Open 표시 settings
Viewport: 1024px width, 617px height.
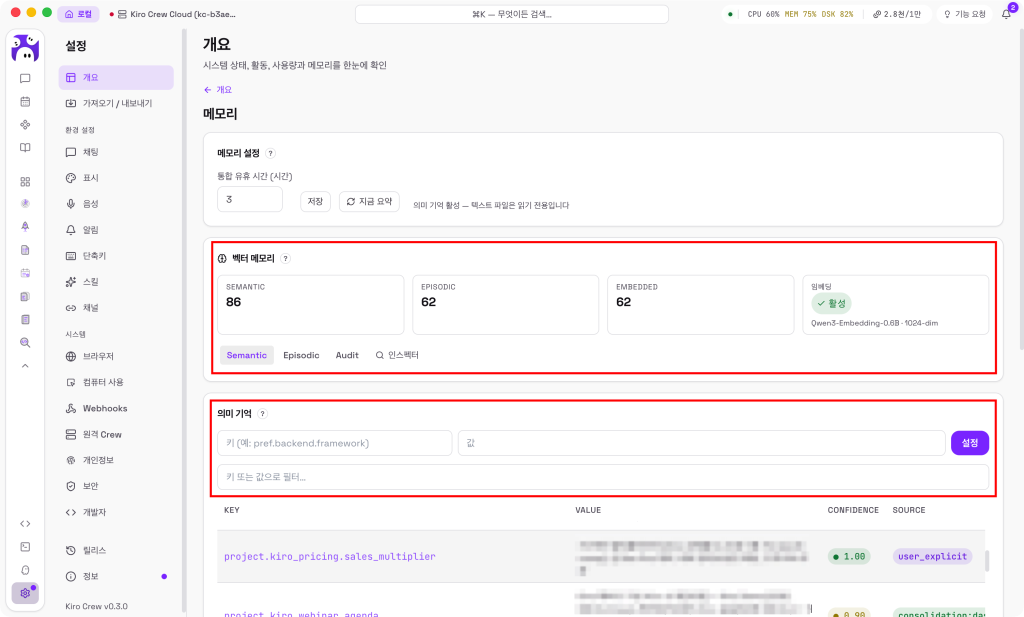(x=116, y=178)
